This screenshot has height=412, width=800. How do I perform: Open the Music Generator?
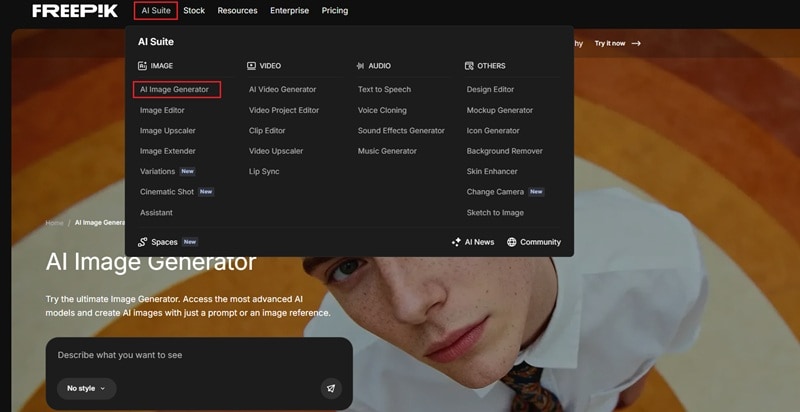point(387,151)
